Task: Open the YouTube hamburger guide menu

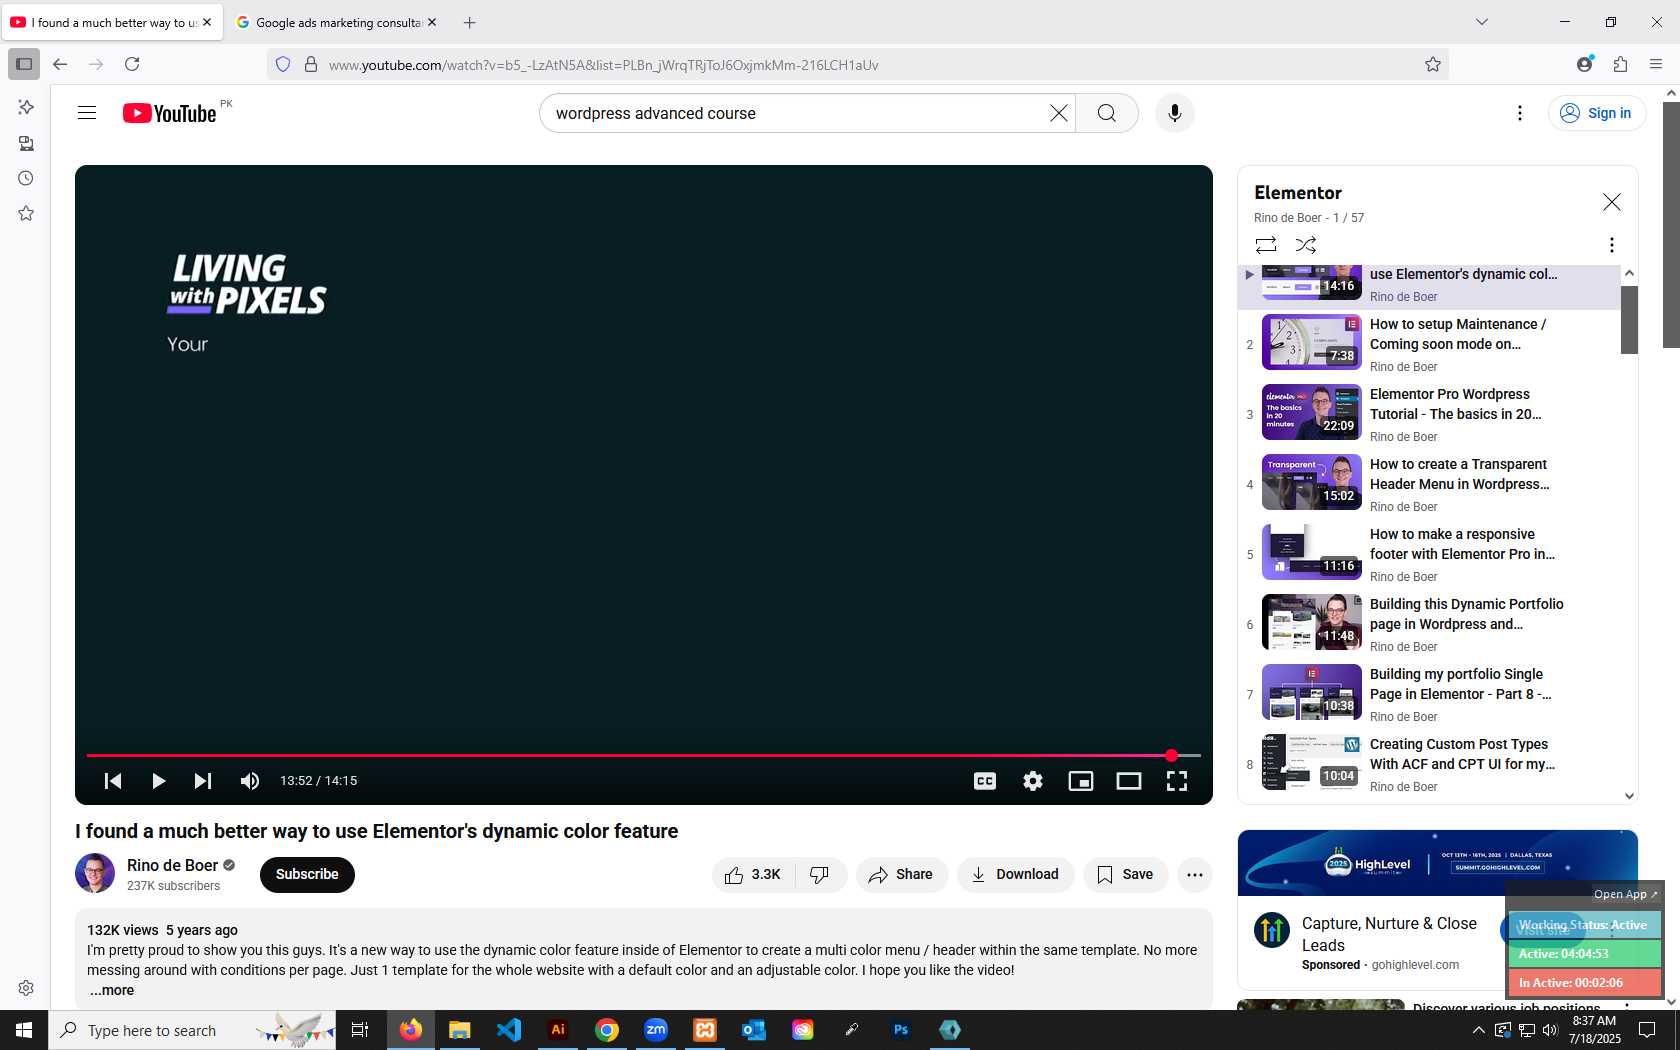Action: click(x=87, y=113)
